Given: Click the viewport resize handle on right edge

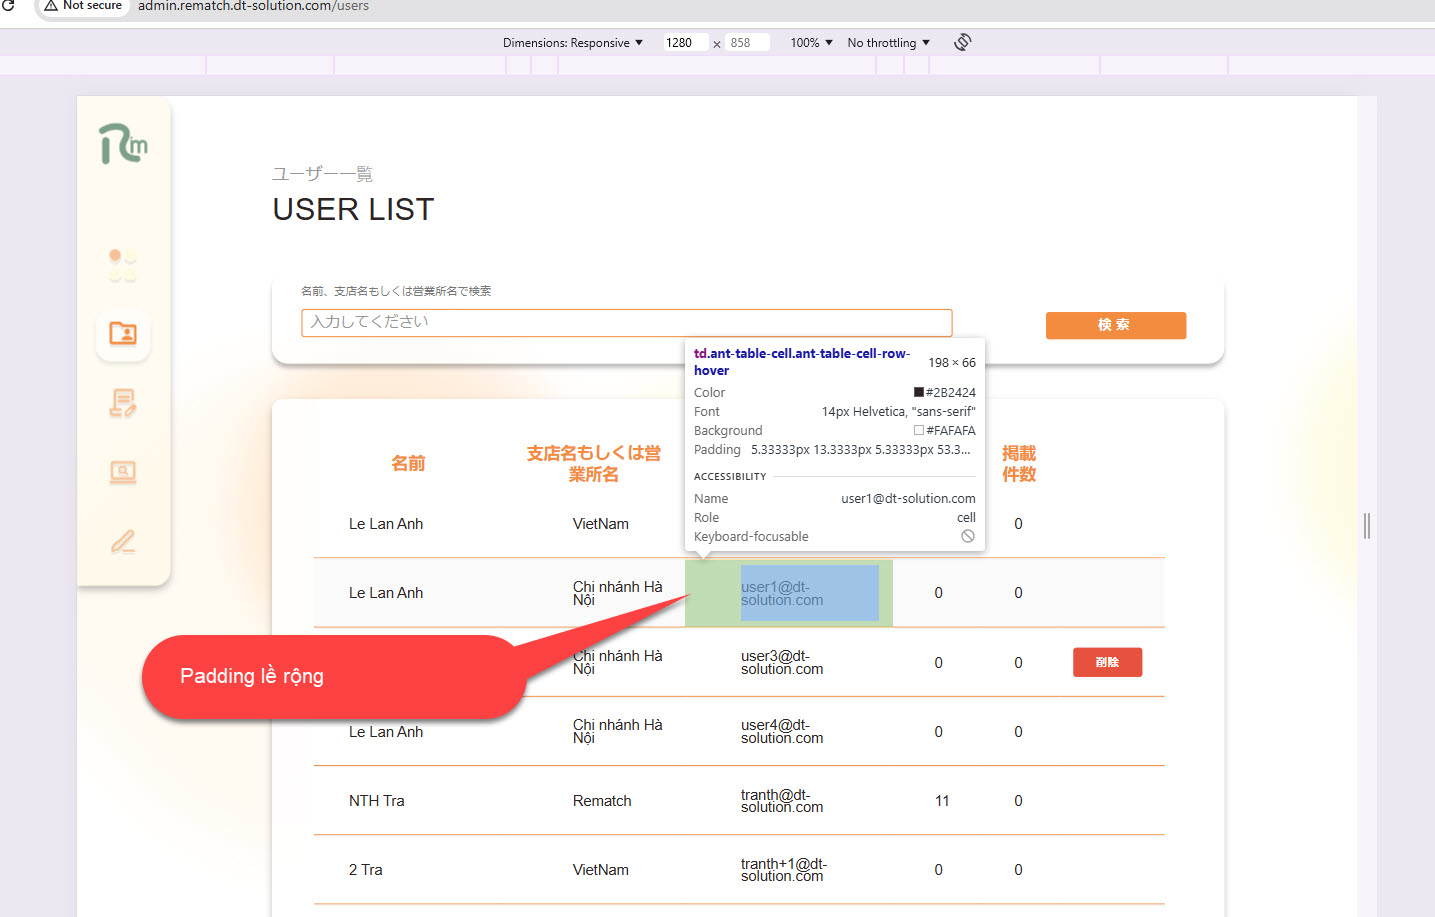Looking at the screenshot, I should (1366, 526).
